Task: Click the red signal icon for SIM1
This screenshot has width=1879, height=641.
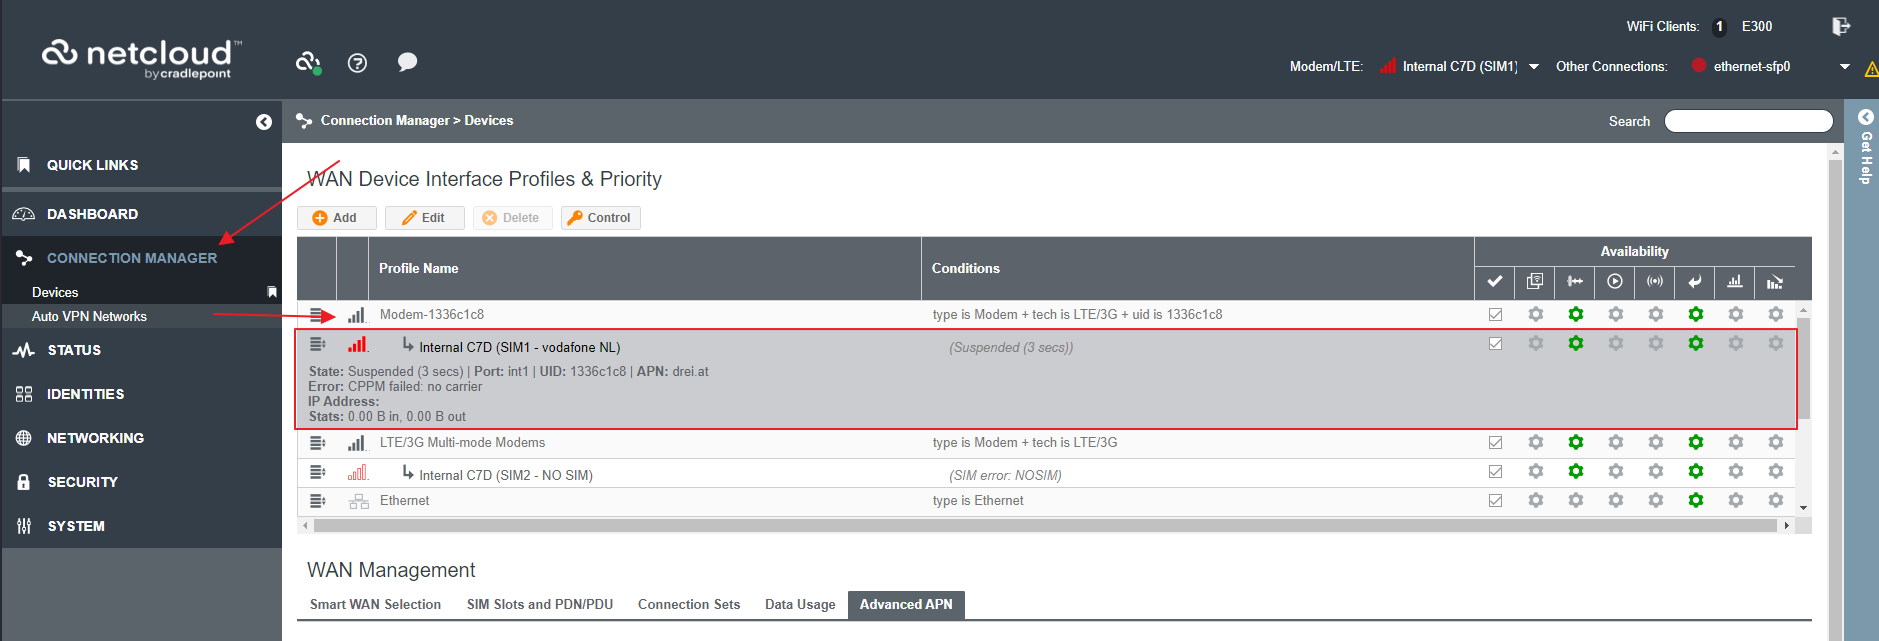Action: click(x=357, y=345)
